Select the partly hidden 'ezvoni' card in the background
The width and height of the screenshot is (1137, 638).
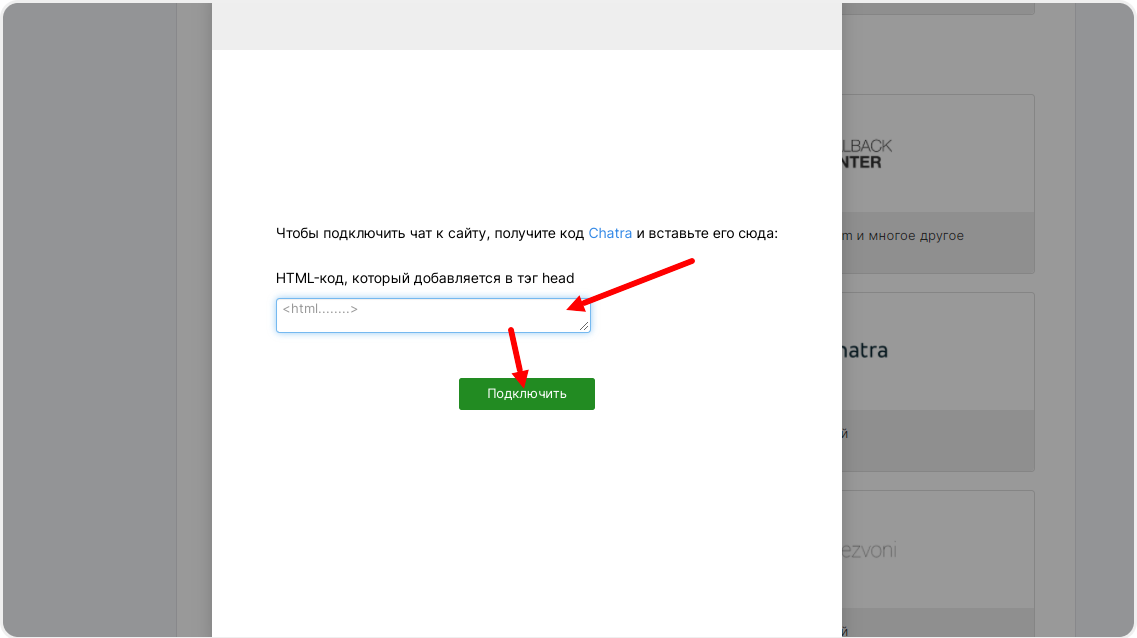[938, 563]
